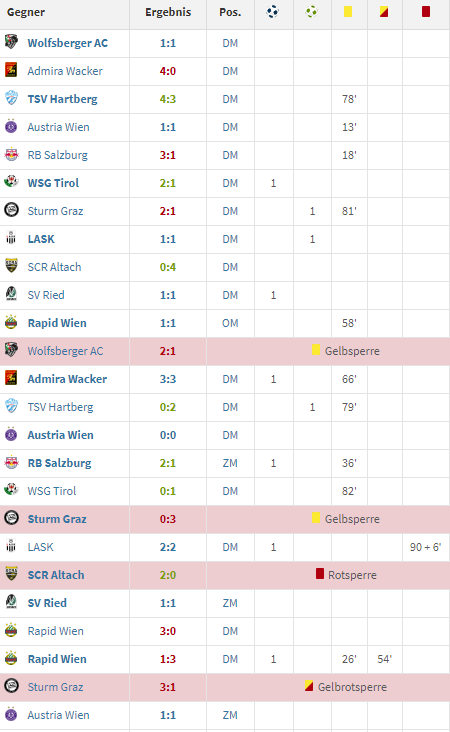Open the WSG Tirol 2:1 match result
This screenshot has width=450, height=732.
[168, 183]
